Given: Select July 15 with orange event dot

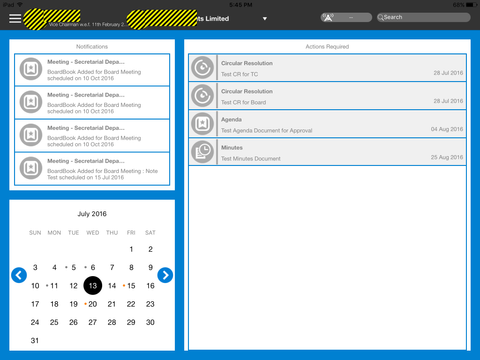Looking at the screenshot, I should tap(131, 286).
